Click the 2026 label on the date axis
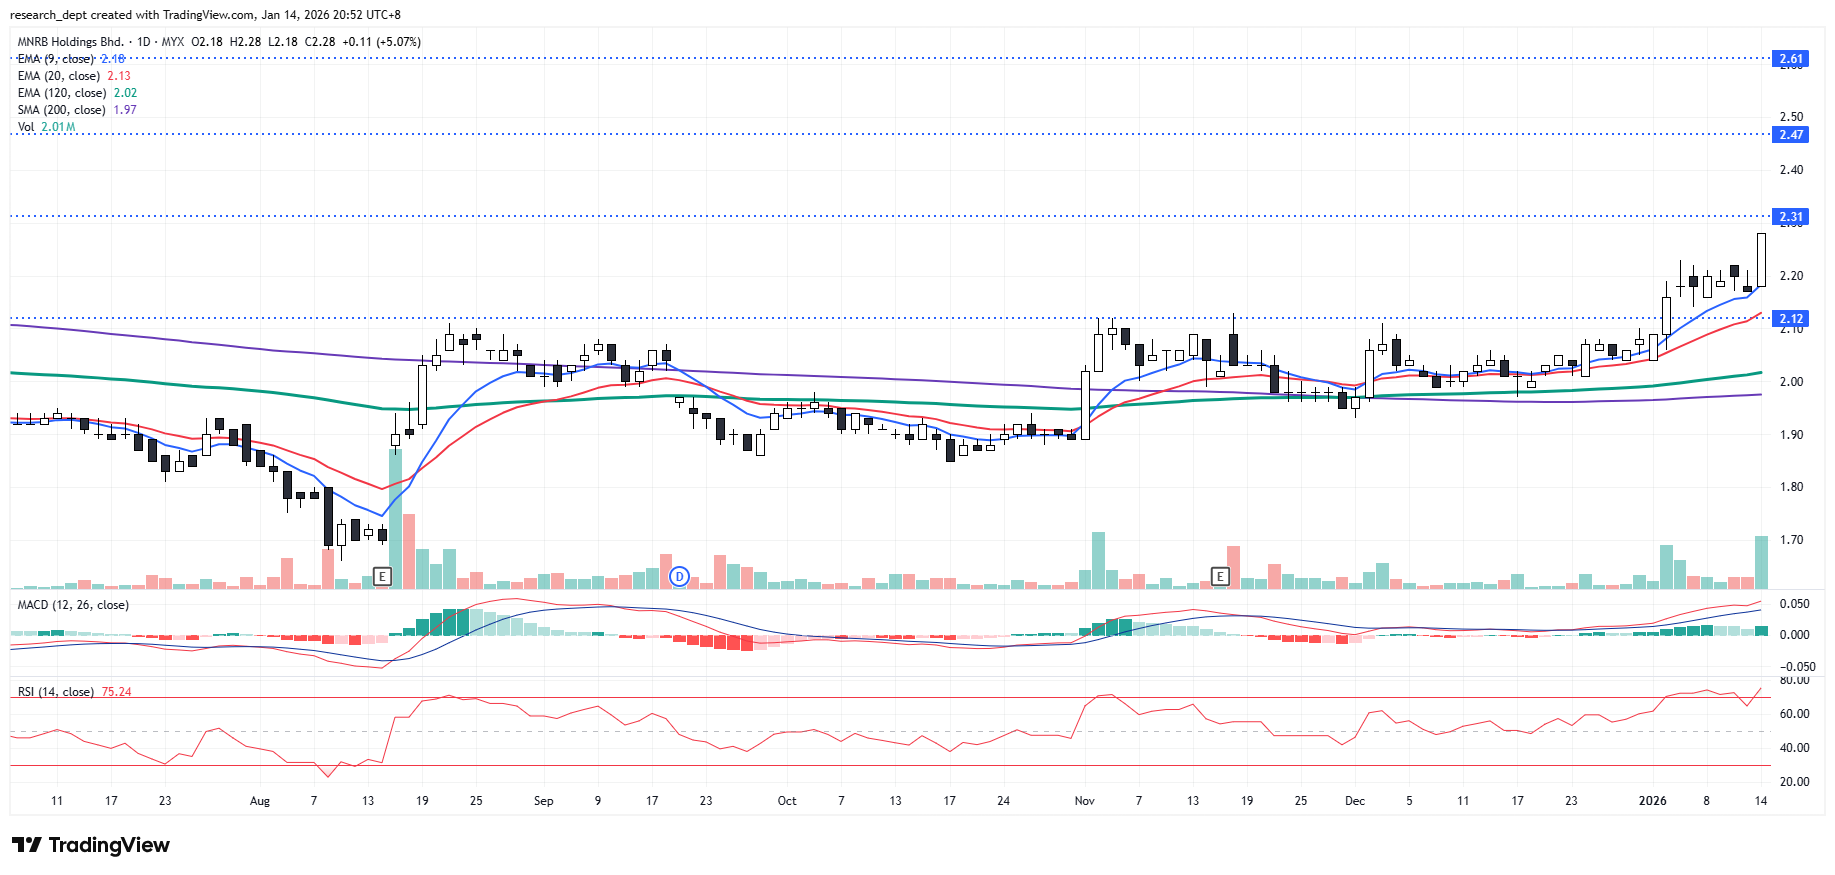Screen dimensions: 1835x875 tap(1652, 801)
